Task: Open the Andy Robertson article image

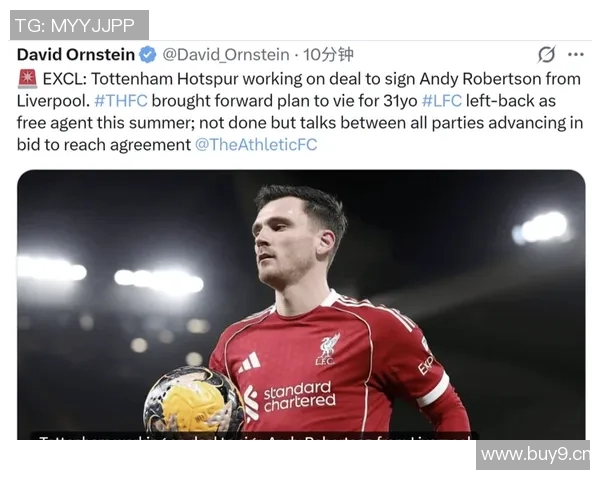Action: (x=301, y=304)
